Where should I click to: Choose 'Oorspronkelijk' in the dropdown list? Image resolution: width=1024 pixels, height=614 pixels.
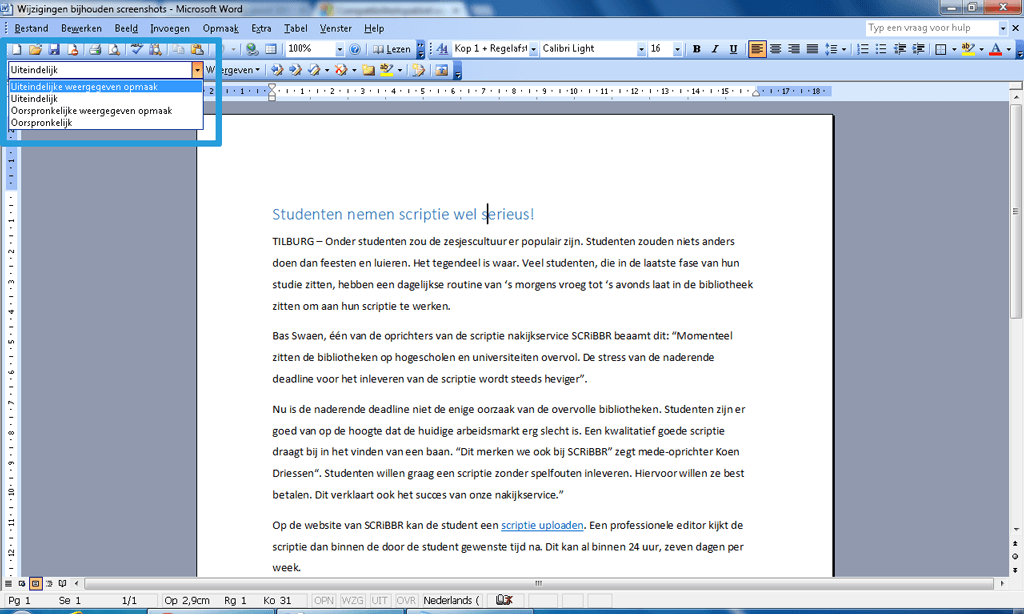pos(106,123)
